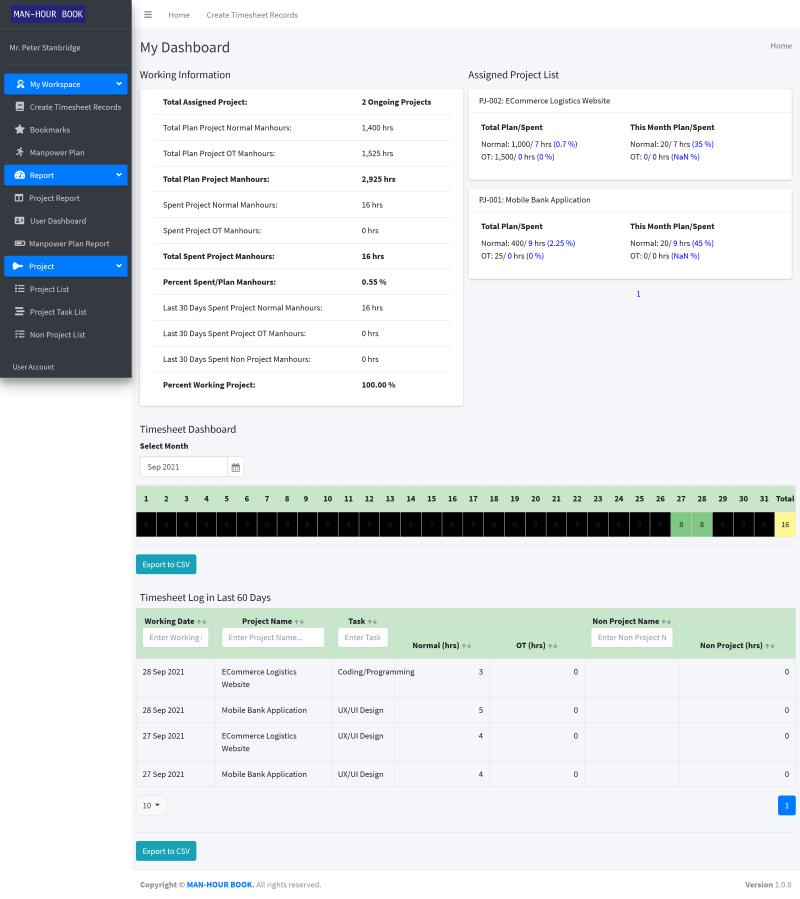Image resolution: width=800 pixels, height=899 pixels.
Task: Click Home in the top navigation
Action: (179, 15)
